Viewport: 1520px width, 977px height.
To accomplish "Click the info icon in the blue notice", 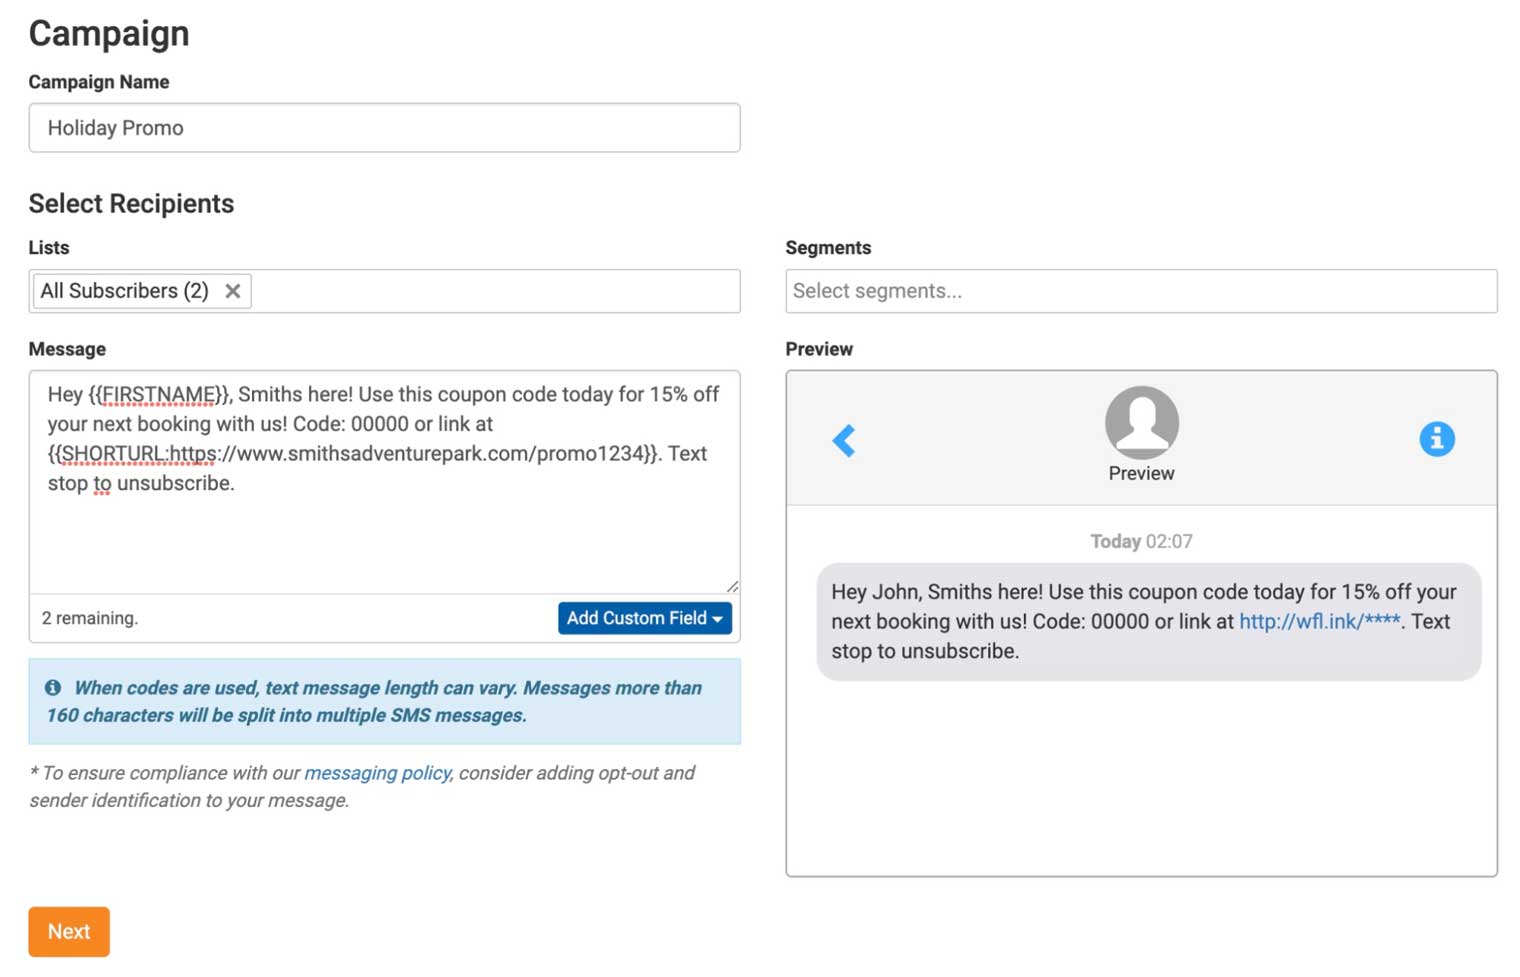I will point(53,688).
